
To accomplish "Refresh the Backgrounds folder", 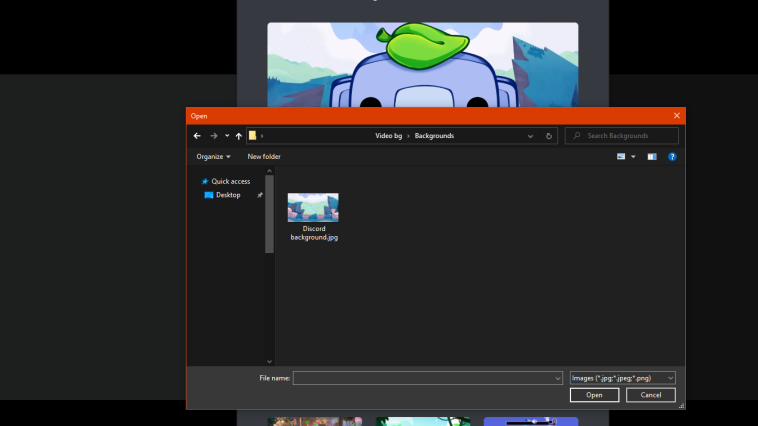I will tap(549, 136).
